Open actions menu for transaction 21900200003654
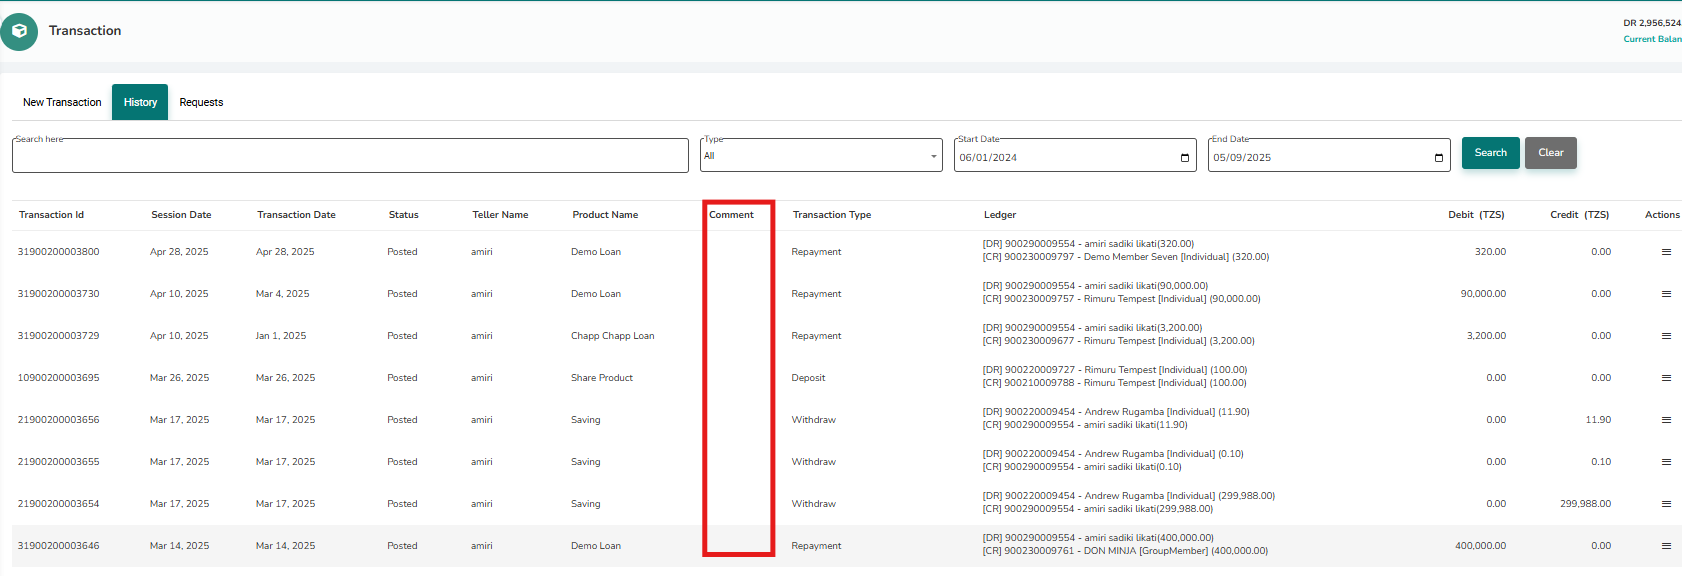This screenshot has height=576, width=1682. point(1666,504)
